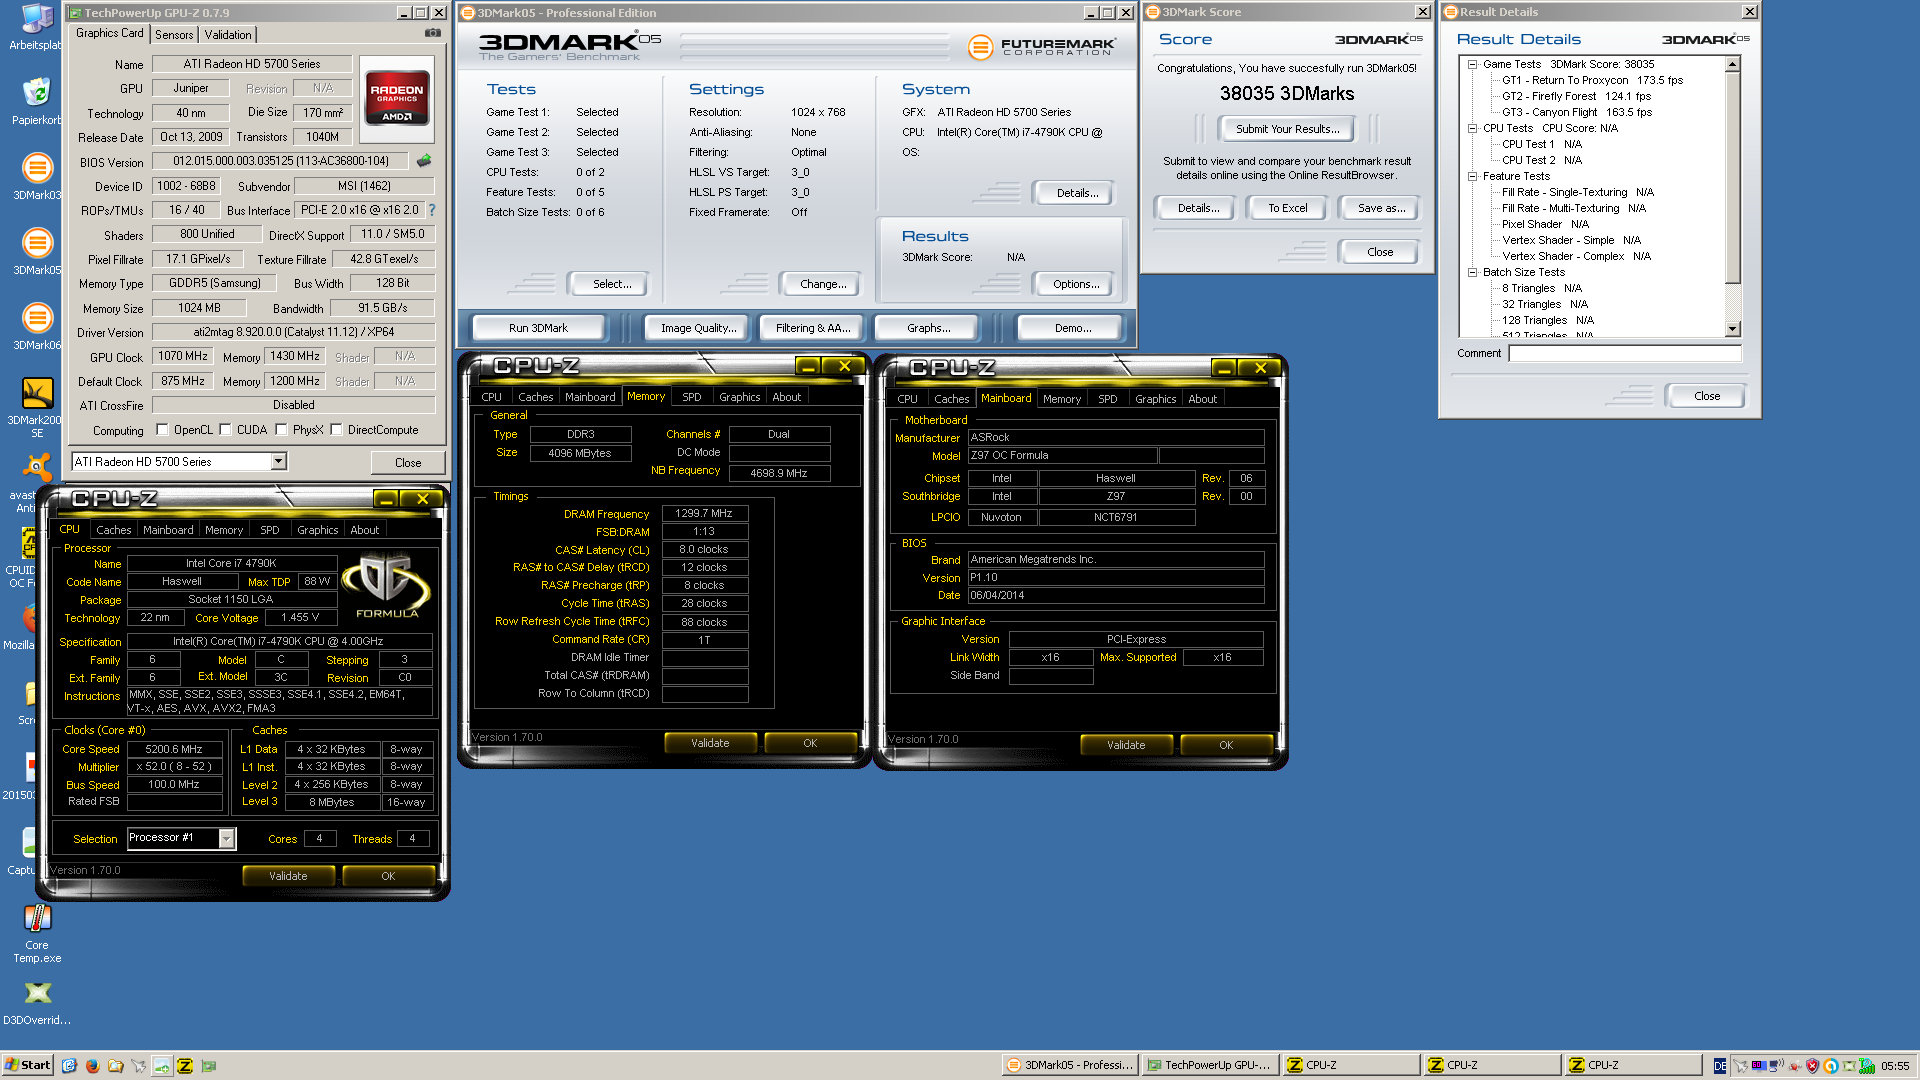1920x1080 pixels.
Task: Click the Save as button
Action: point(1381,208)
